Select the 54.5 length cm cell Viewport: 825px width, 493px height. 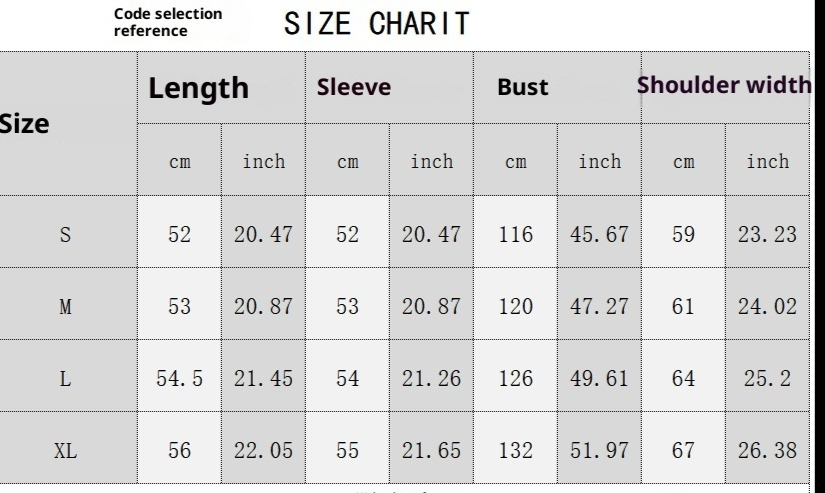[179, 377]
